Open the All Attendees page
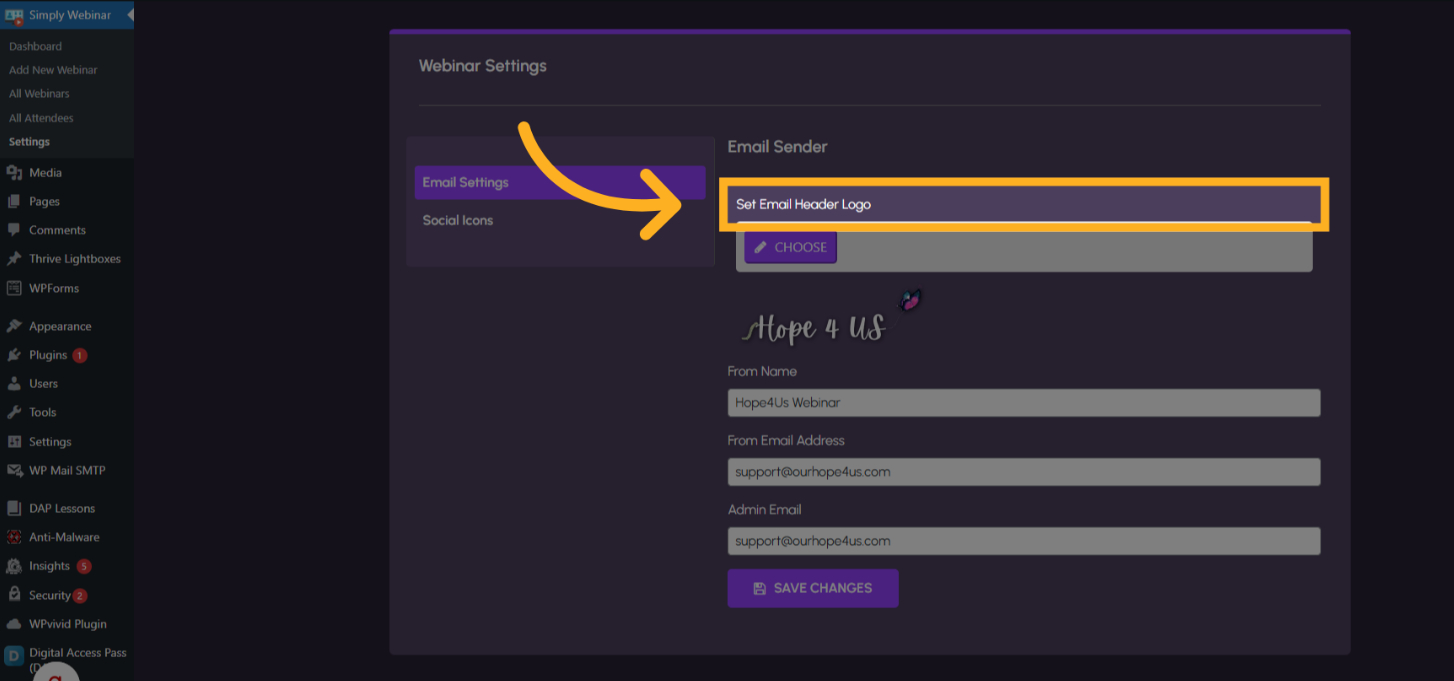 point(41,118)
